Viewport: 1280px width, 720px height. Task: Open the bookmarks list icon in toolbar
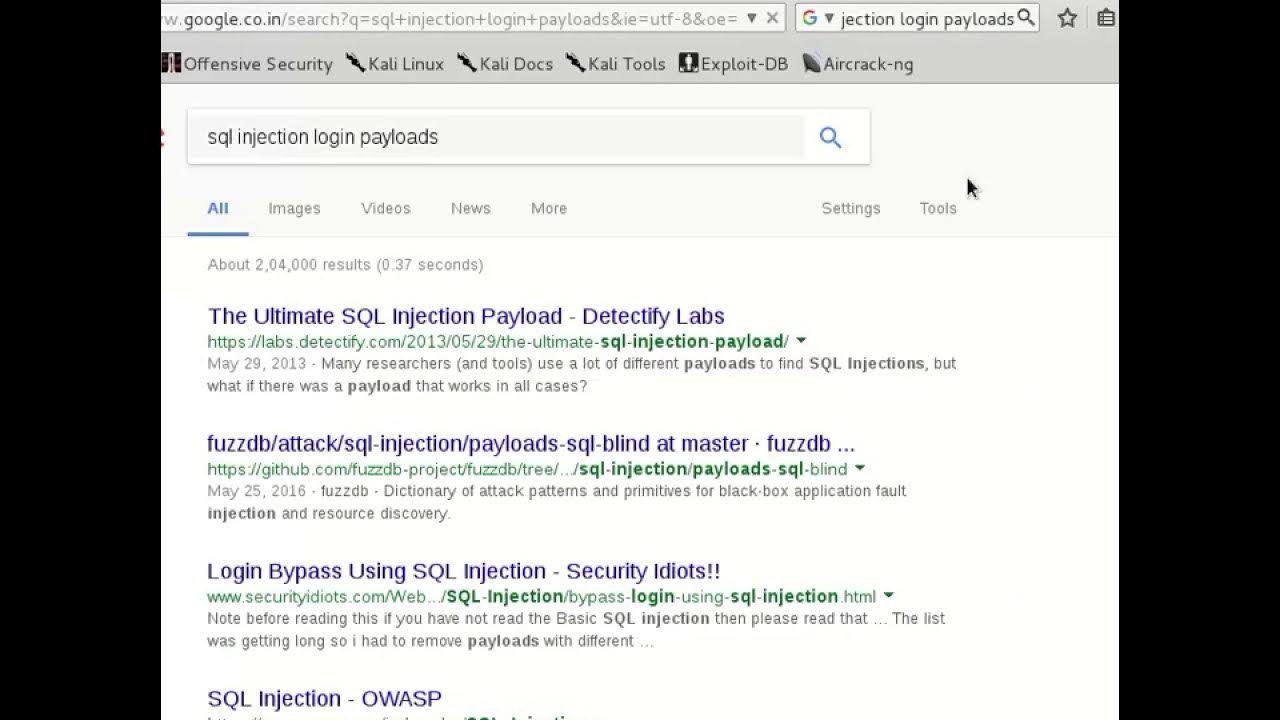[x=1105, y=18]
